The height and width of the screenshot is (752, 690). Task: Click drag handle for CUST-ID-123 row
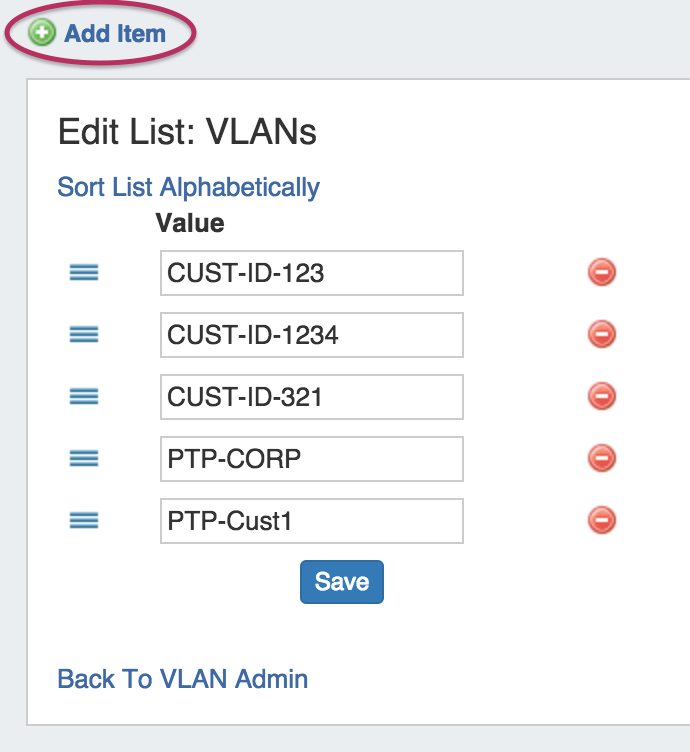coord(84,272)
